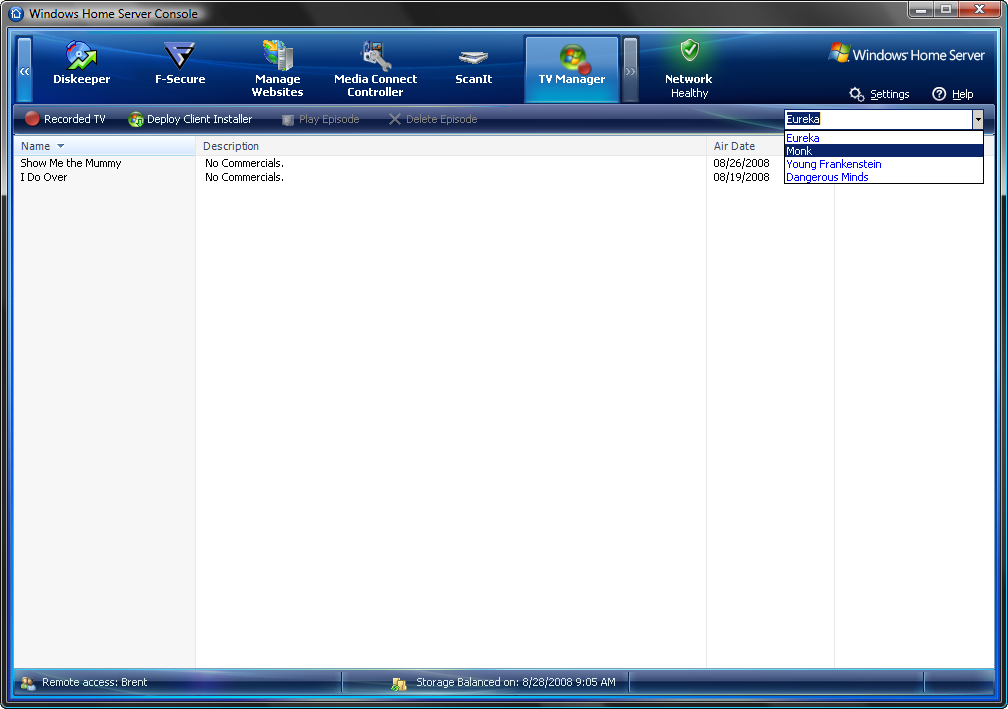Image resolution: width=1008 pixels, height=709 pixels.
Task: Click the Delete Episode button
Action: (433, 119)
